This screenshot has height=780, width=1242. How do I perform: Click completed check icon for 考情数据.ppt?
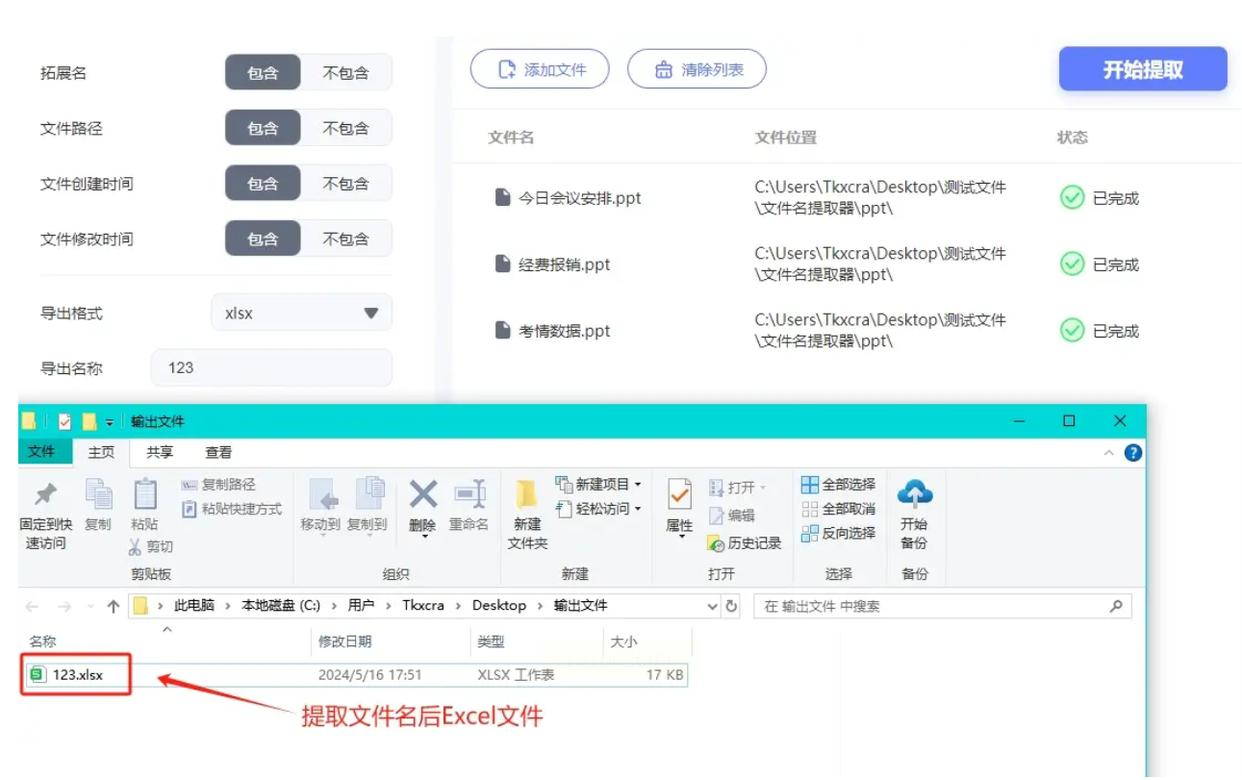(1072, 330)
